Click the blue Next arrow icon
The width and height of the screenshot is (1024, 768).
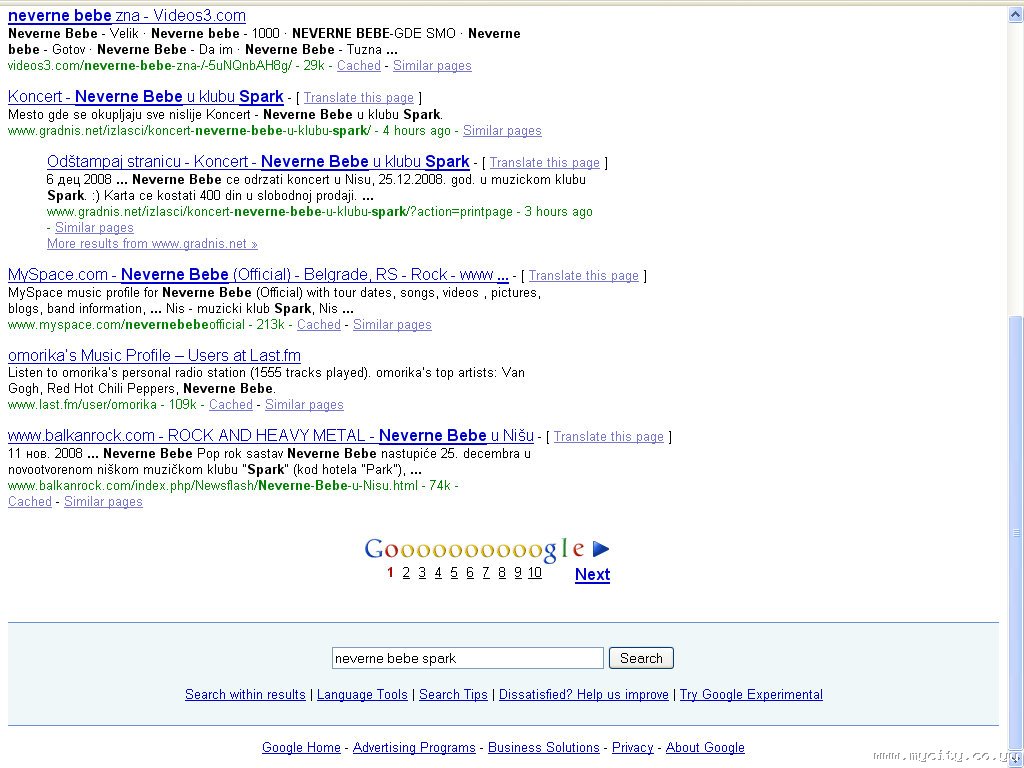coord(601,549)
